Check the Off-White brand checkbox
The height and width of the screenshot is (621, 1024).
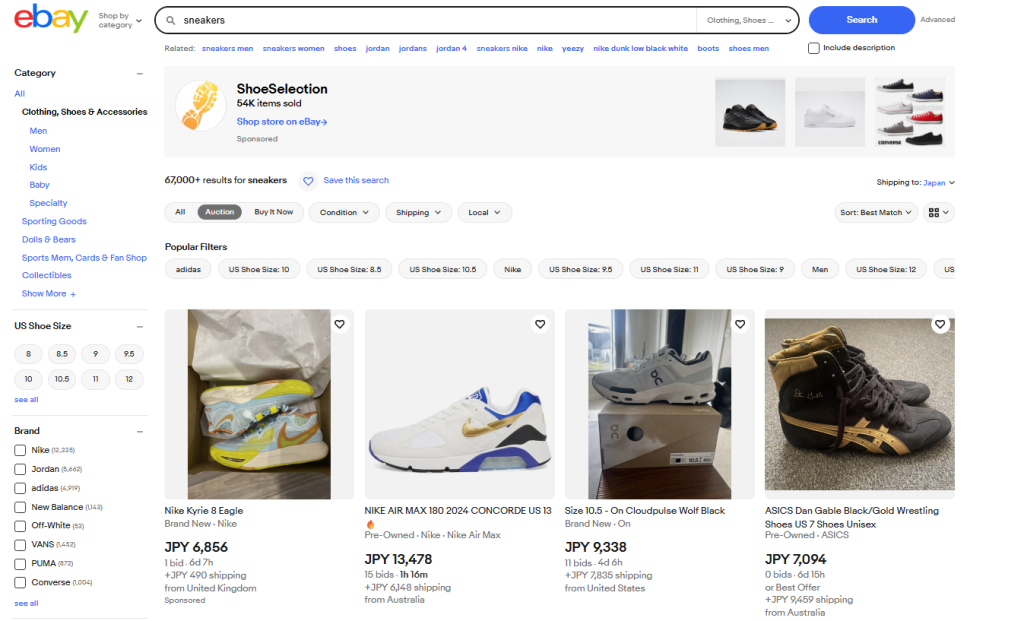(x=20, y=526)
